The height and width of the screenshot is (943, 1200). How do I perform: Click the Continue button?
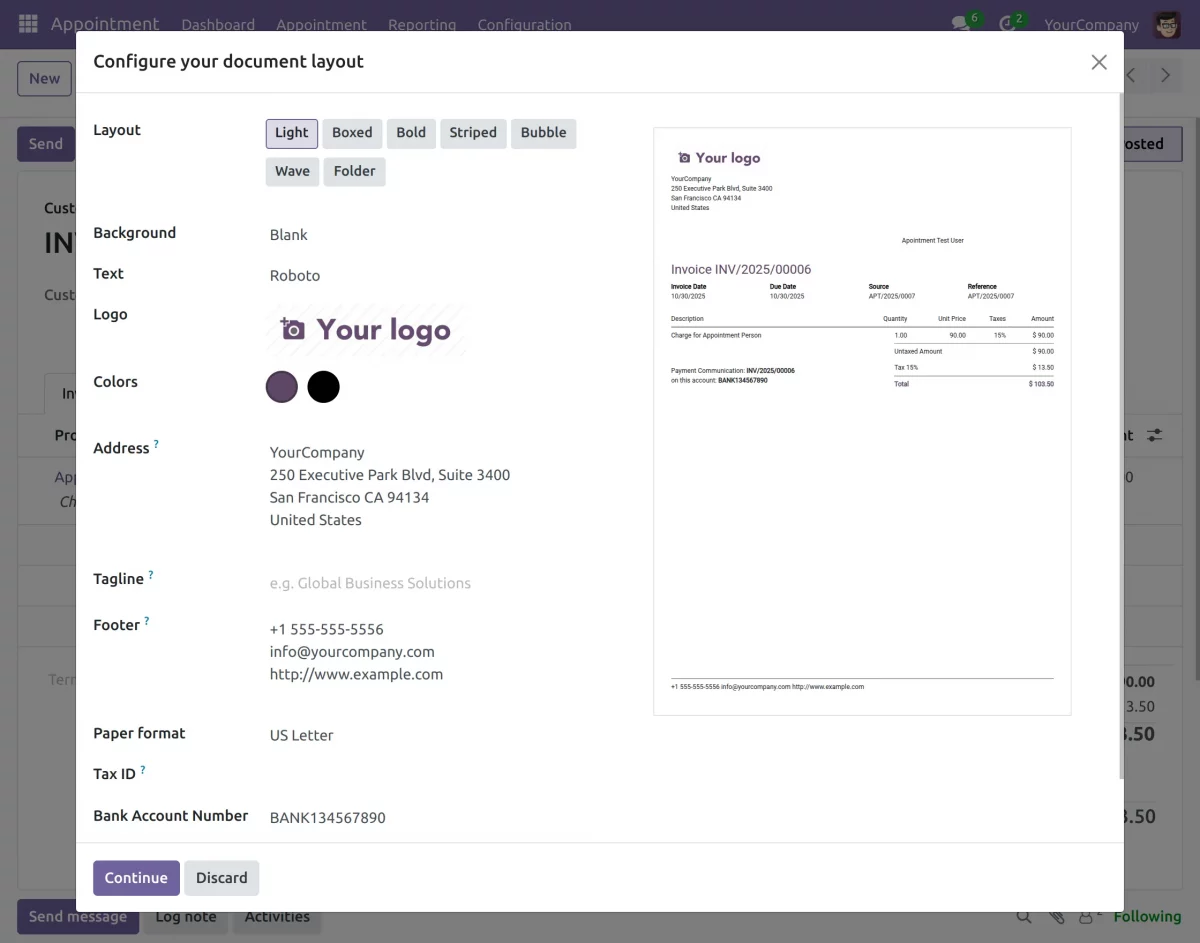click(136, 877)
